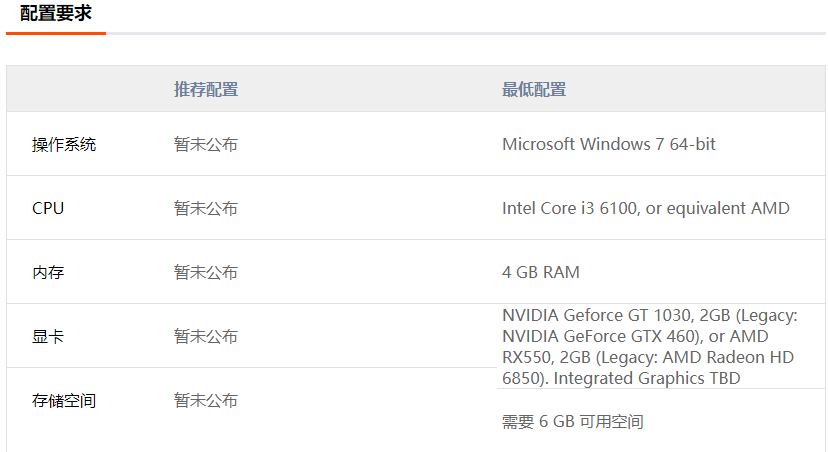
Task: Click the 需要 6 GB 可用空间 text
Action: click(573, 422)
